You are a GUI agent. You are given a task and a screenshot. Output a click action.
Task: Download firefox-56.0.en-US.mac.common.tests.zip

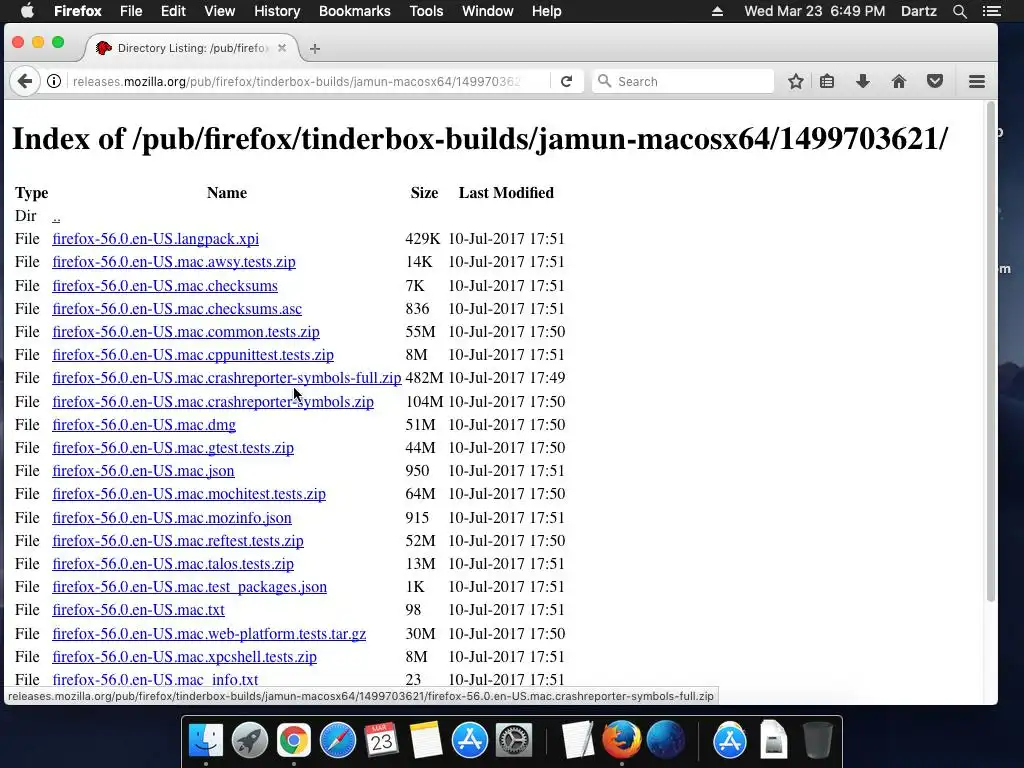186,332
